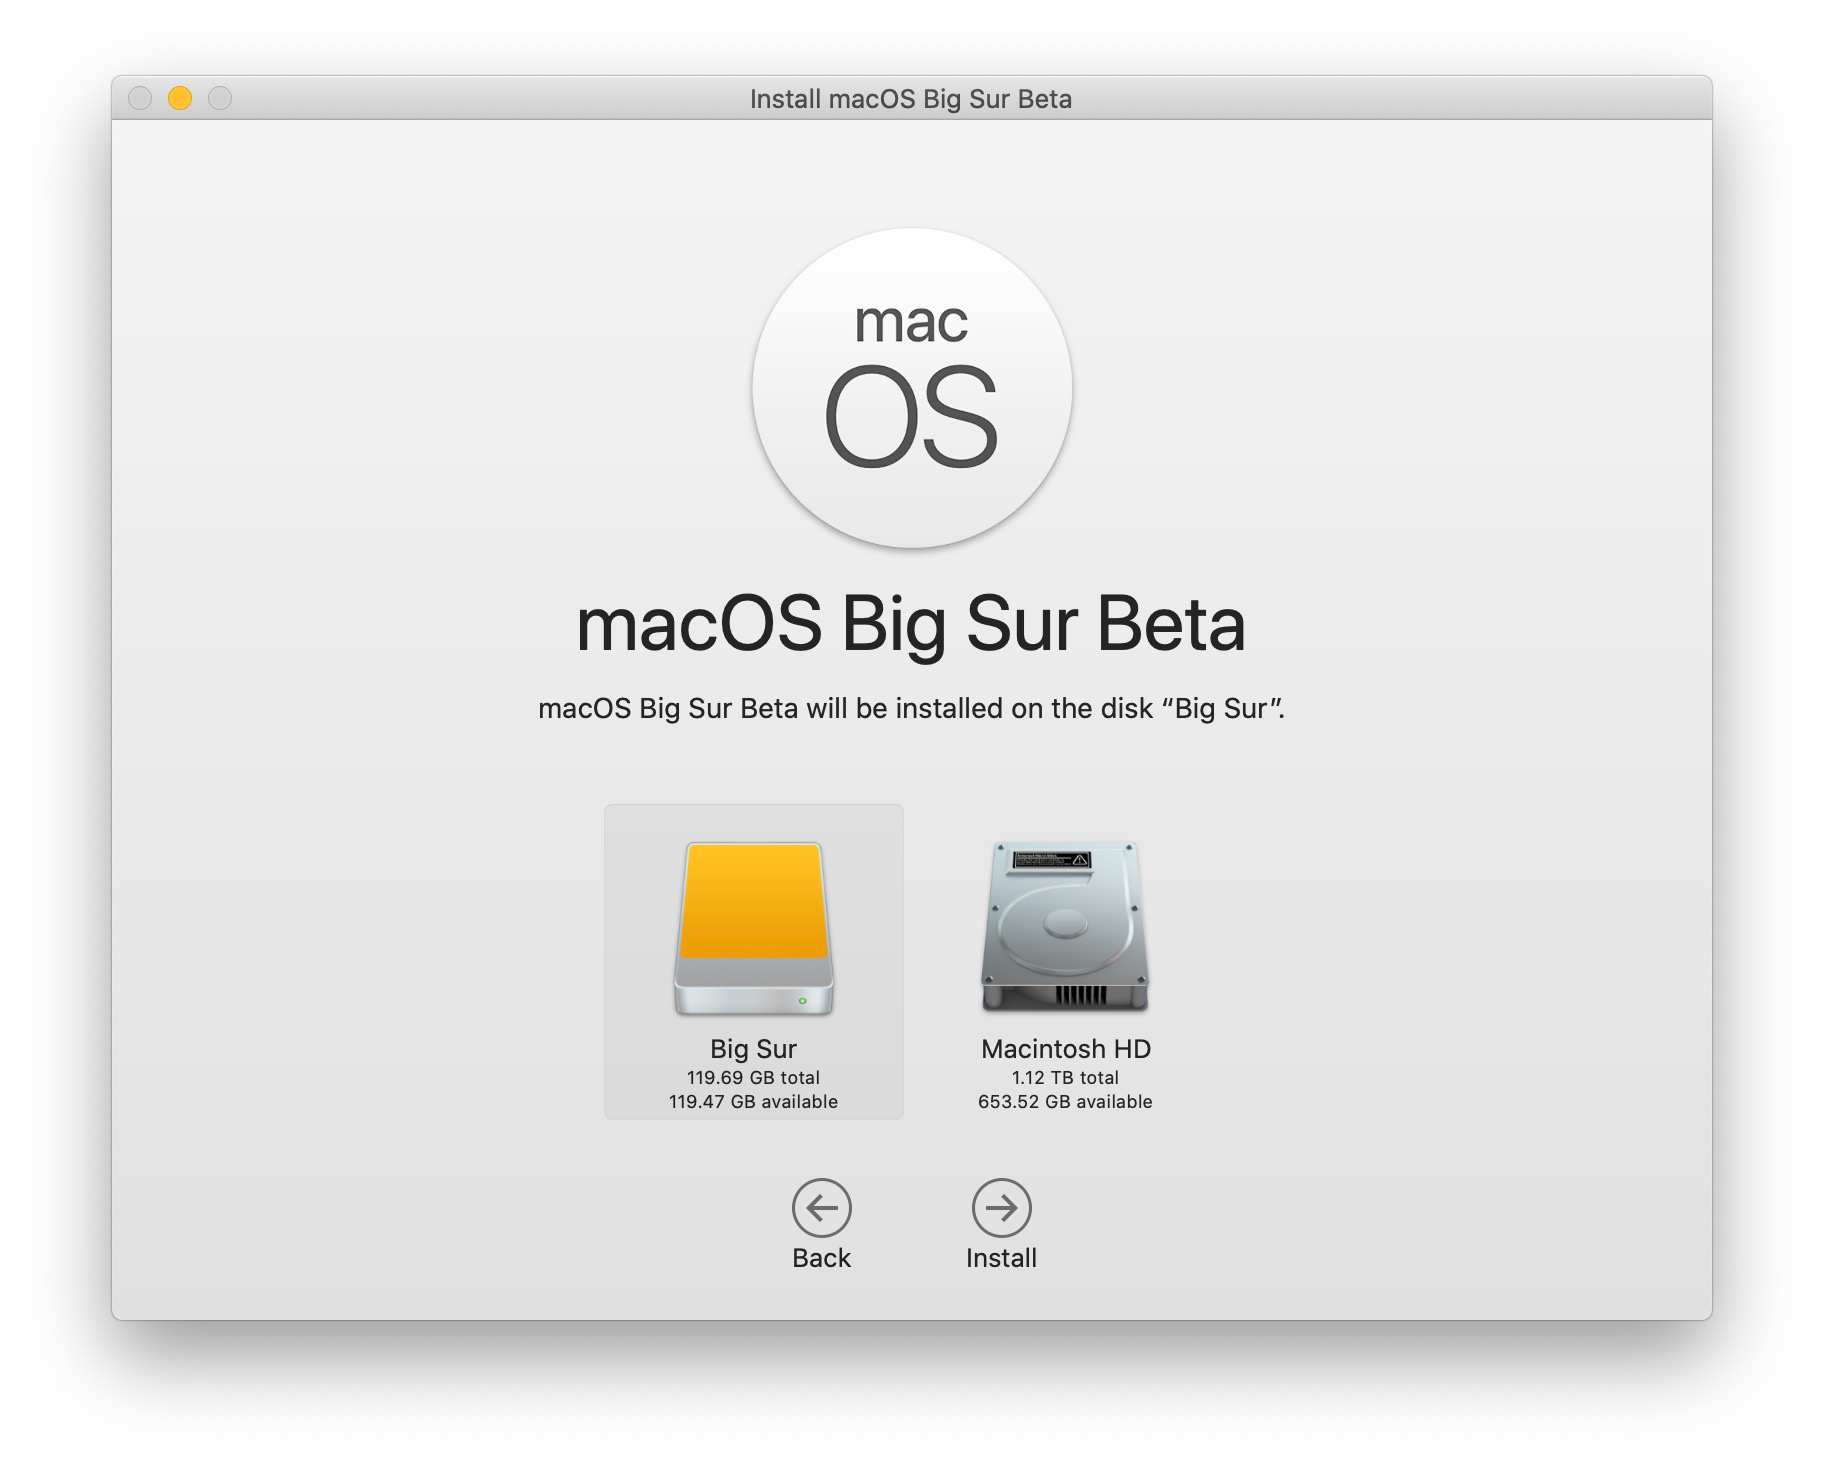Viewport: 1824px width, 1468px height.
Task: Click the Install arrow circle icon
Action: (x=1001, y=1208)
